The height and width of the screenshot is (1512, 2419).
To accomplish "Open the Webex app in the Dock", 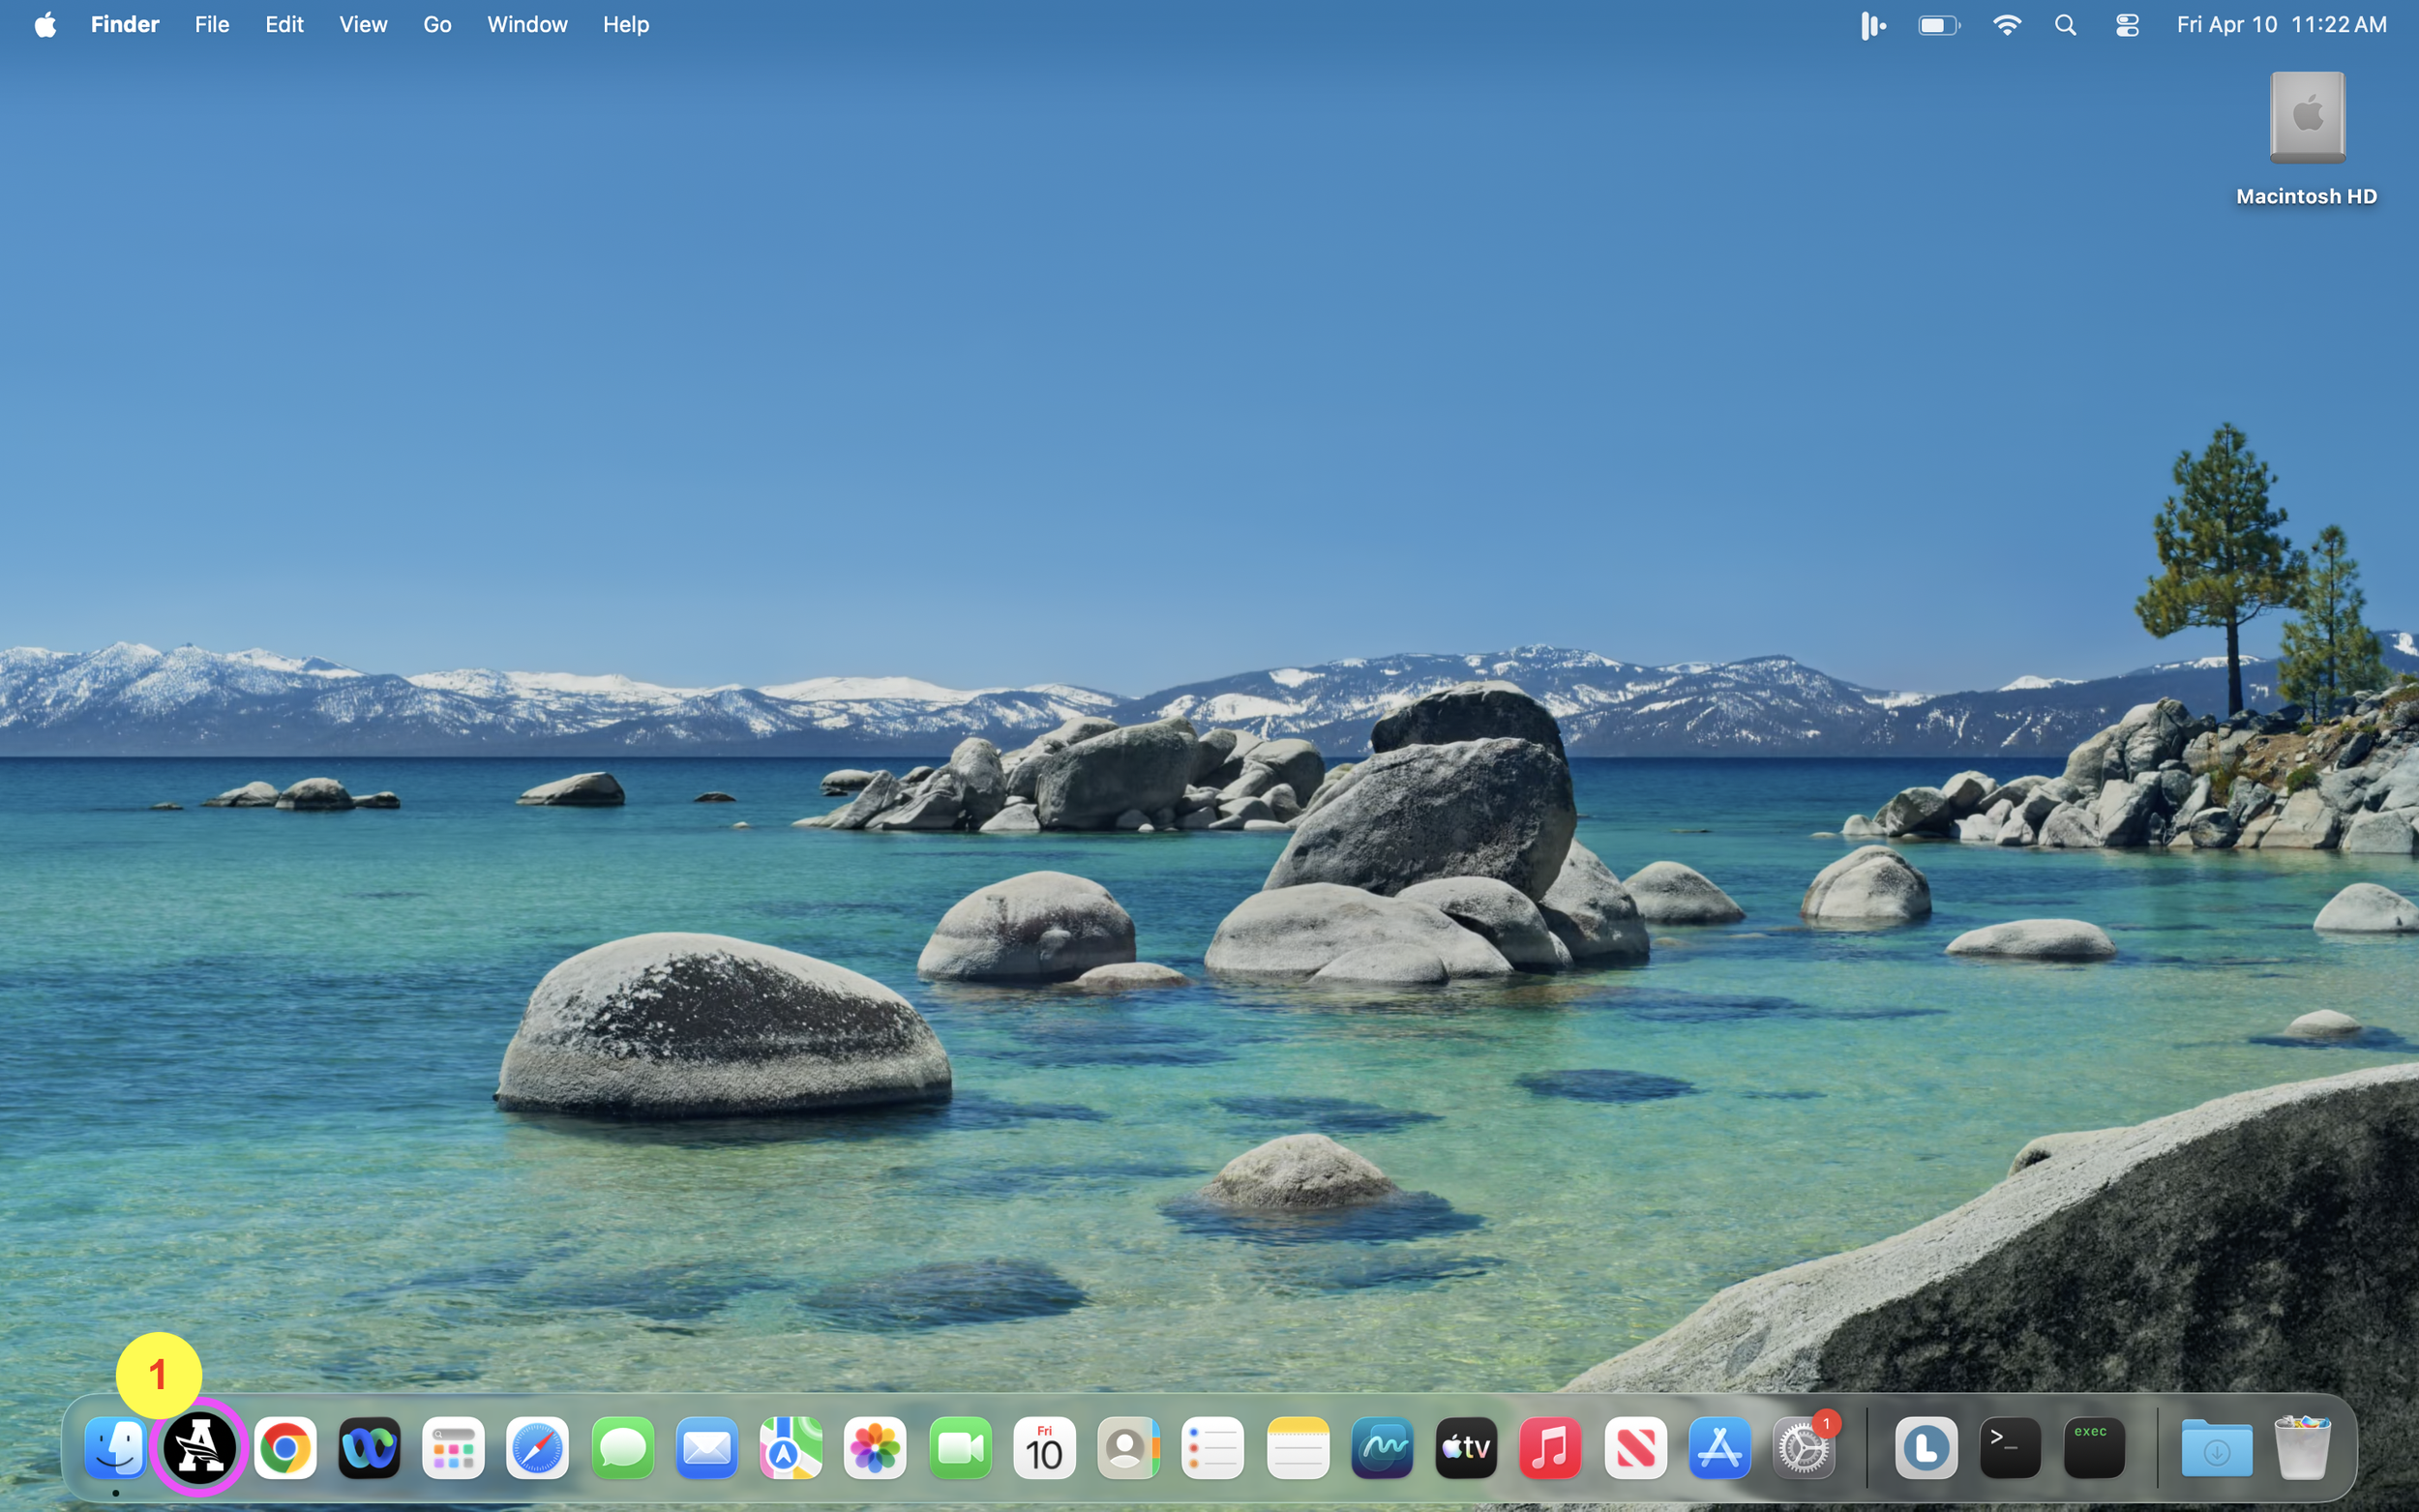I will (x=369, y=1447).
